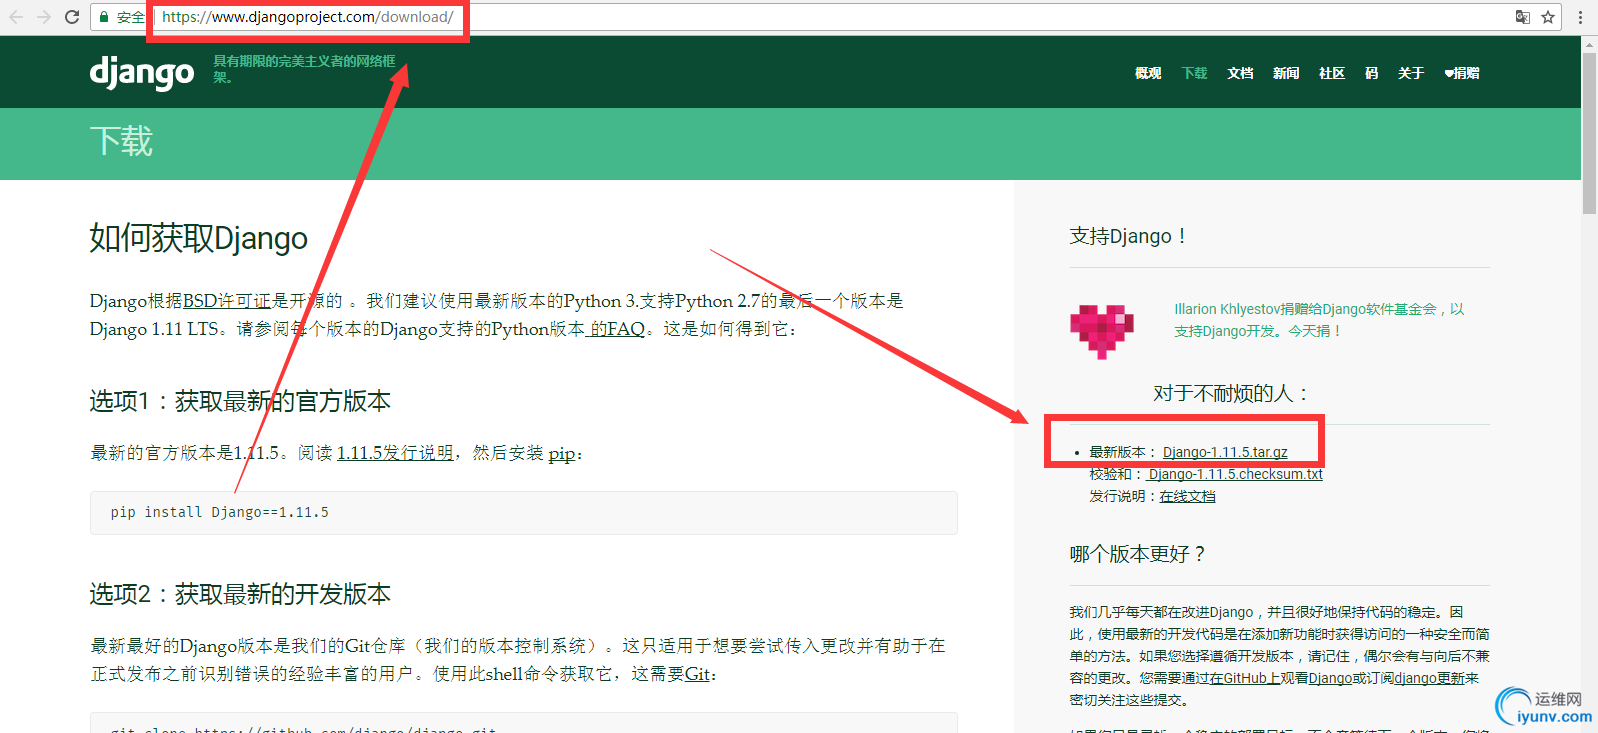Click the pip link after 然后安装
1598x733 pixels.
click(562, 454)
